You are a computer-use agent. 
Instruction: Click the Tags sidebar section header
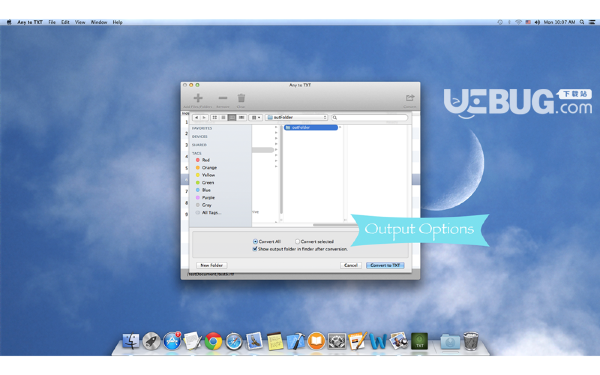coord(196,153)
